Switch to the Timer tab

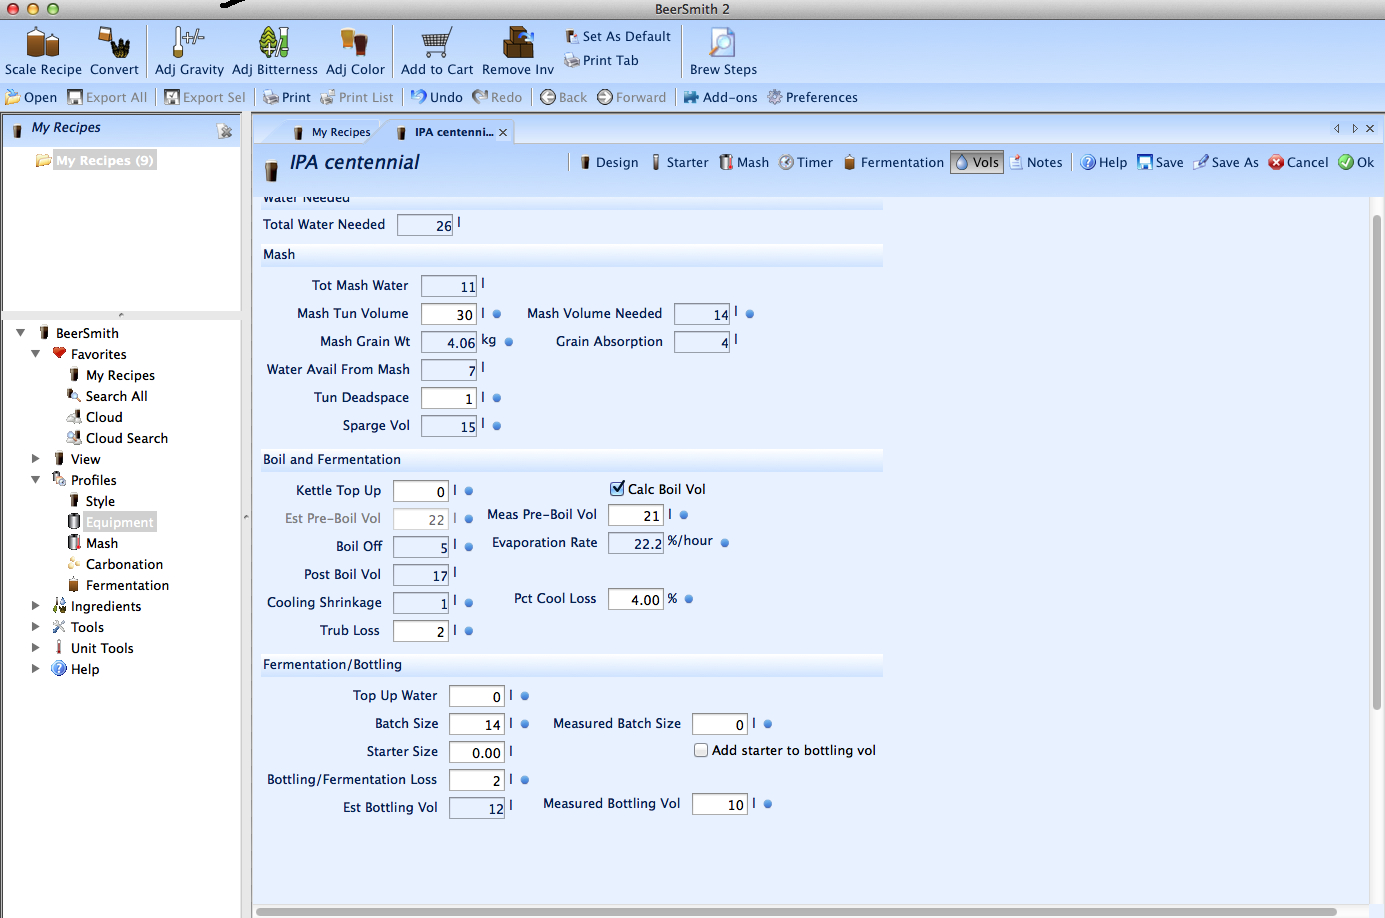[x=806, y=162]
